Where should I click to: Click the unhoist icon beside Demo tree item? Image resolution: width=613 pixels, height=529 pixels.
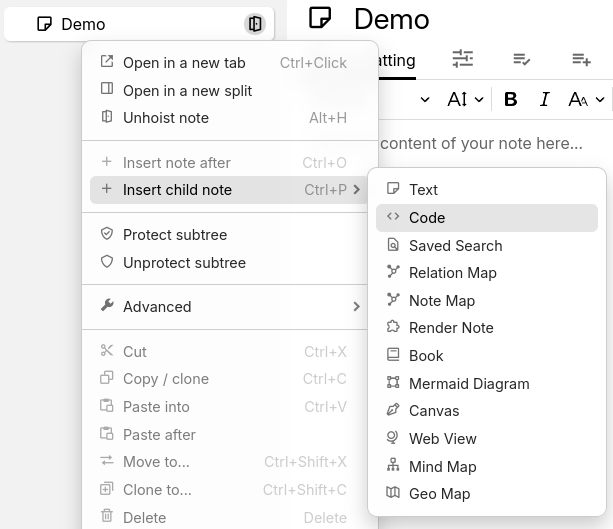click(x=255, y=24)
